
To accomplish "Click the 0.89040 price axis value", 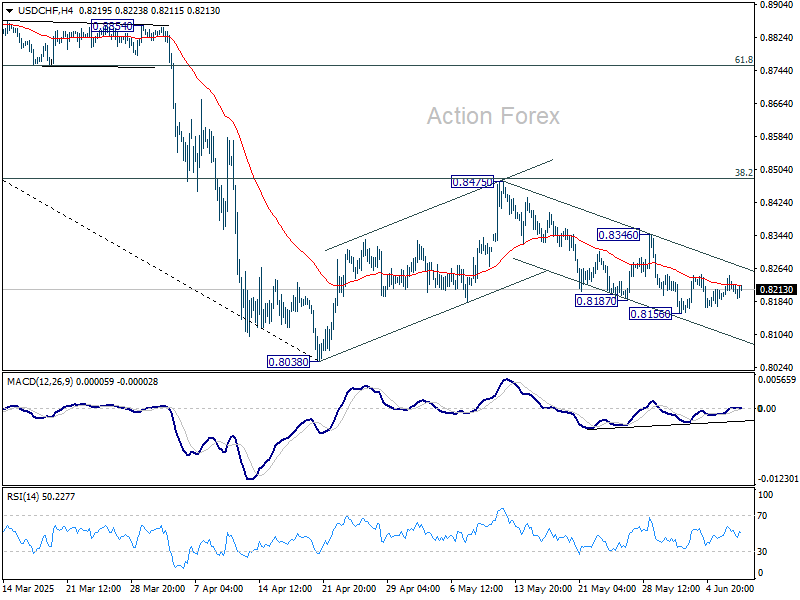I will (777, 5).
